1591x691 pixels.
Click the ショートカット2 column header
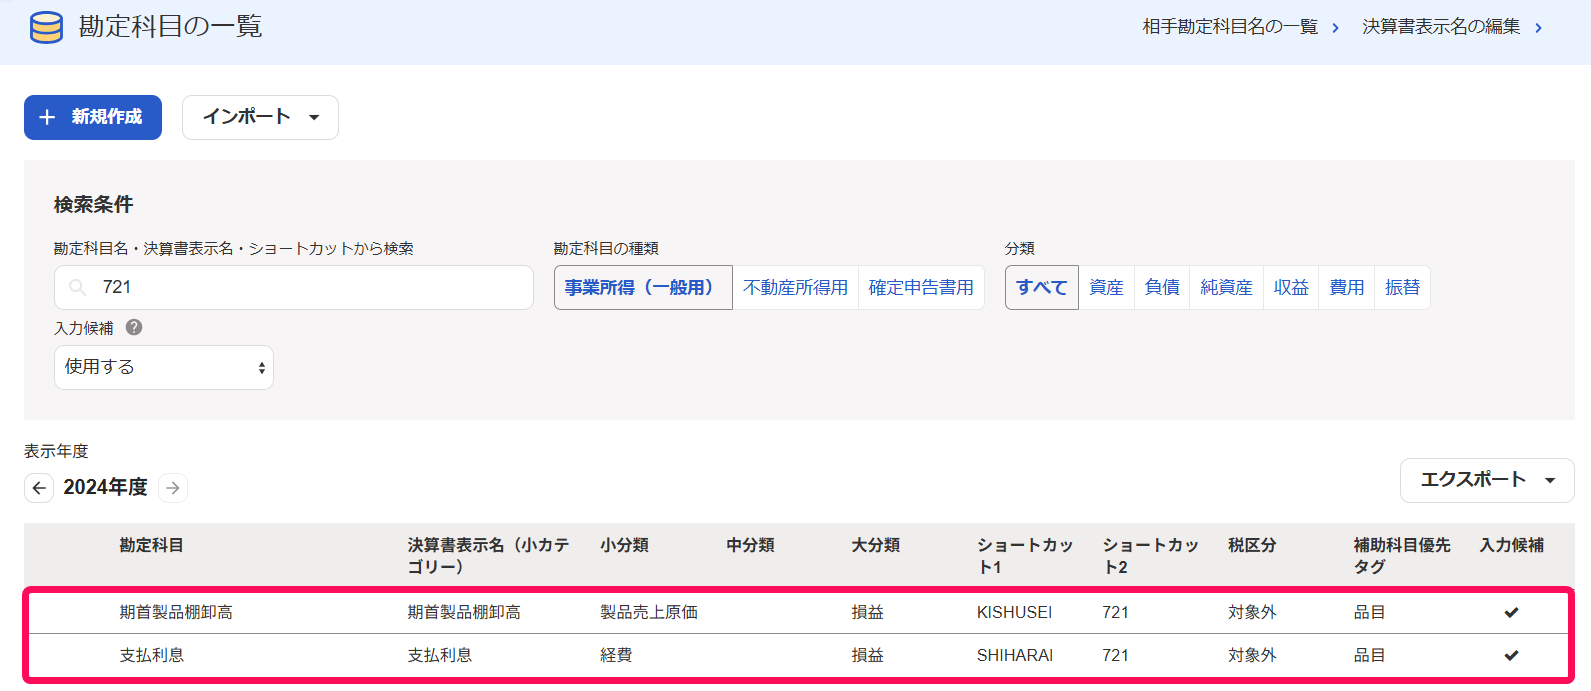pyautogui.click(x=1151, y=556)
